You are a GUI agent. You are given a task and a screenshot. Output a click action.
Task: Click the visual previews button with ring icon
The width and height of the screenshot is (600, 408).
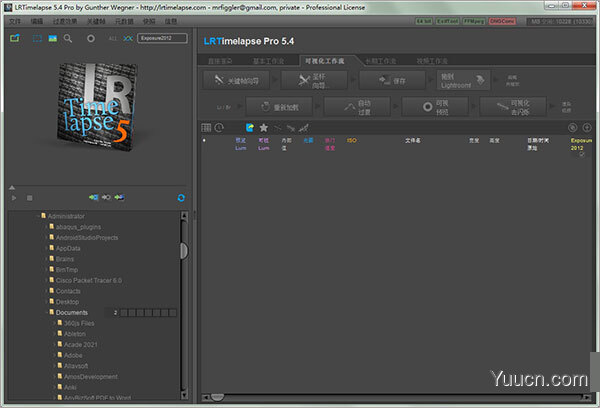[435, 107]
